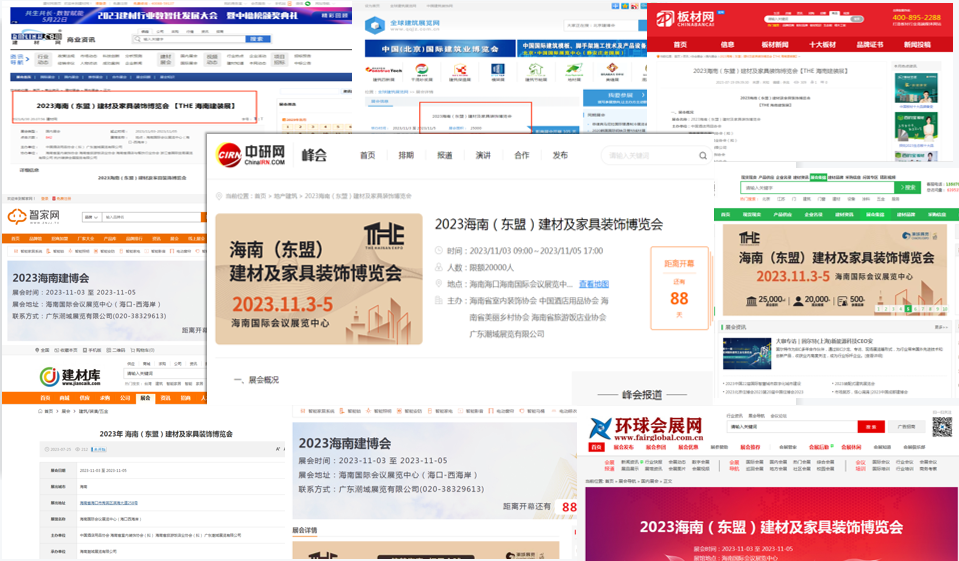Image resolution: width=959 pixels, height=561 pixels.
Task: Open 合作 in 中研网 navigation
Action: (522, 155)
